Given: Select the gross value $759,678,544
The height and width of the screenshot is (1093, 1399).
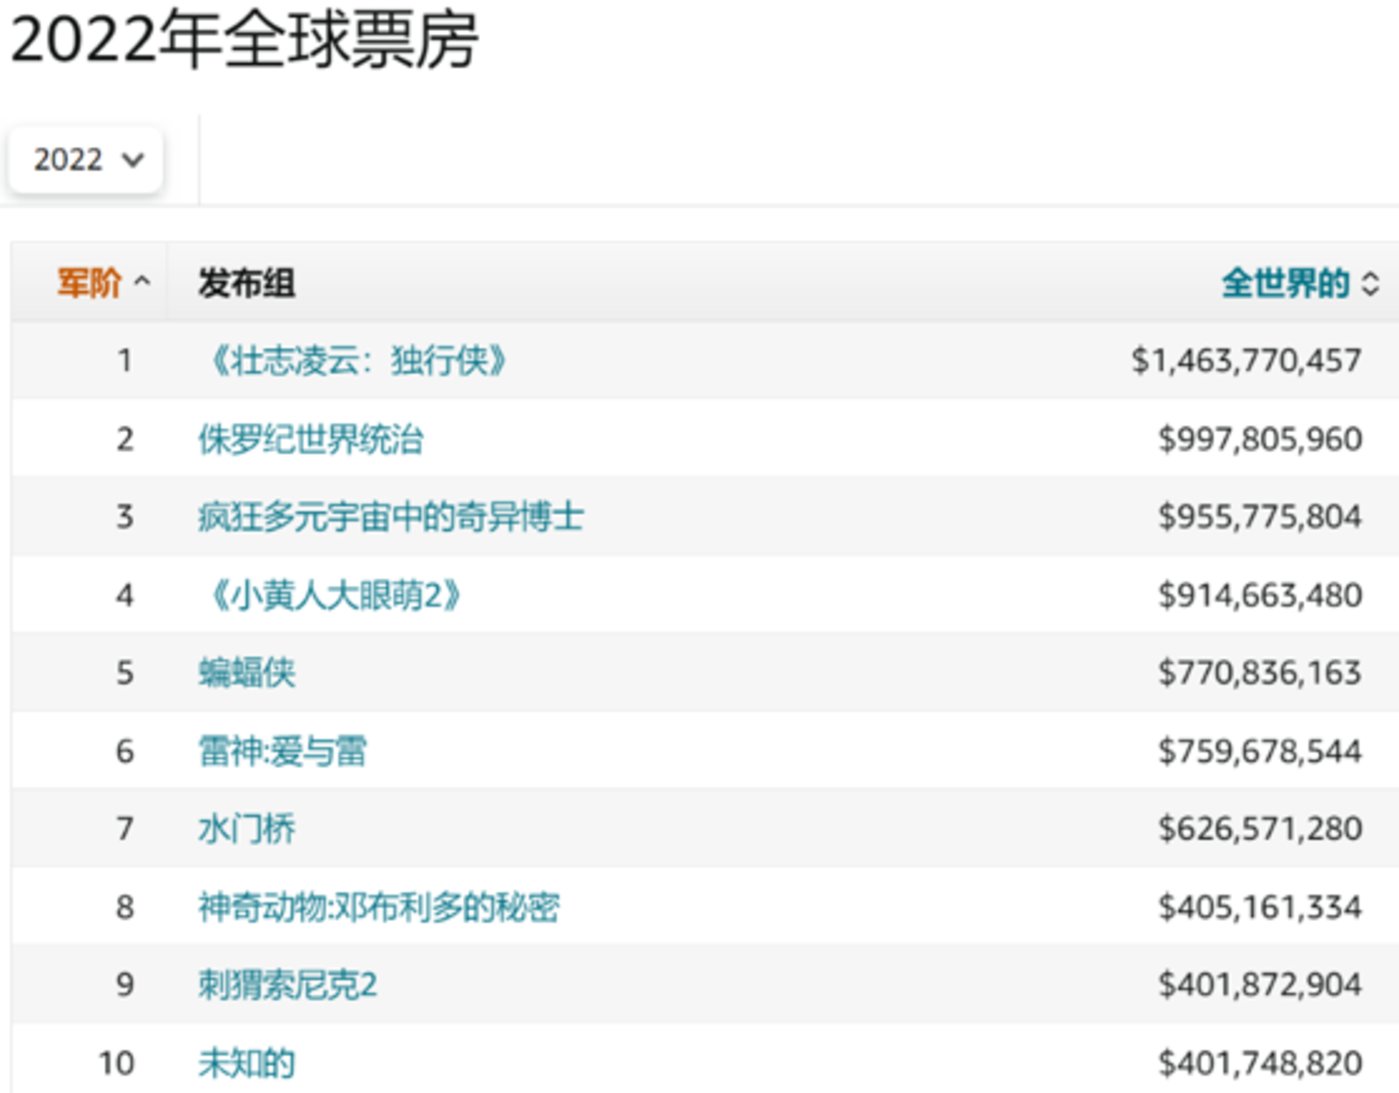Looking at the screenshot, I should pos(1260,750).
